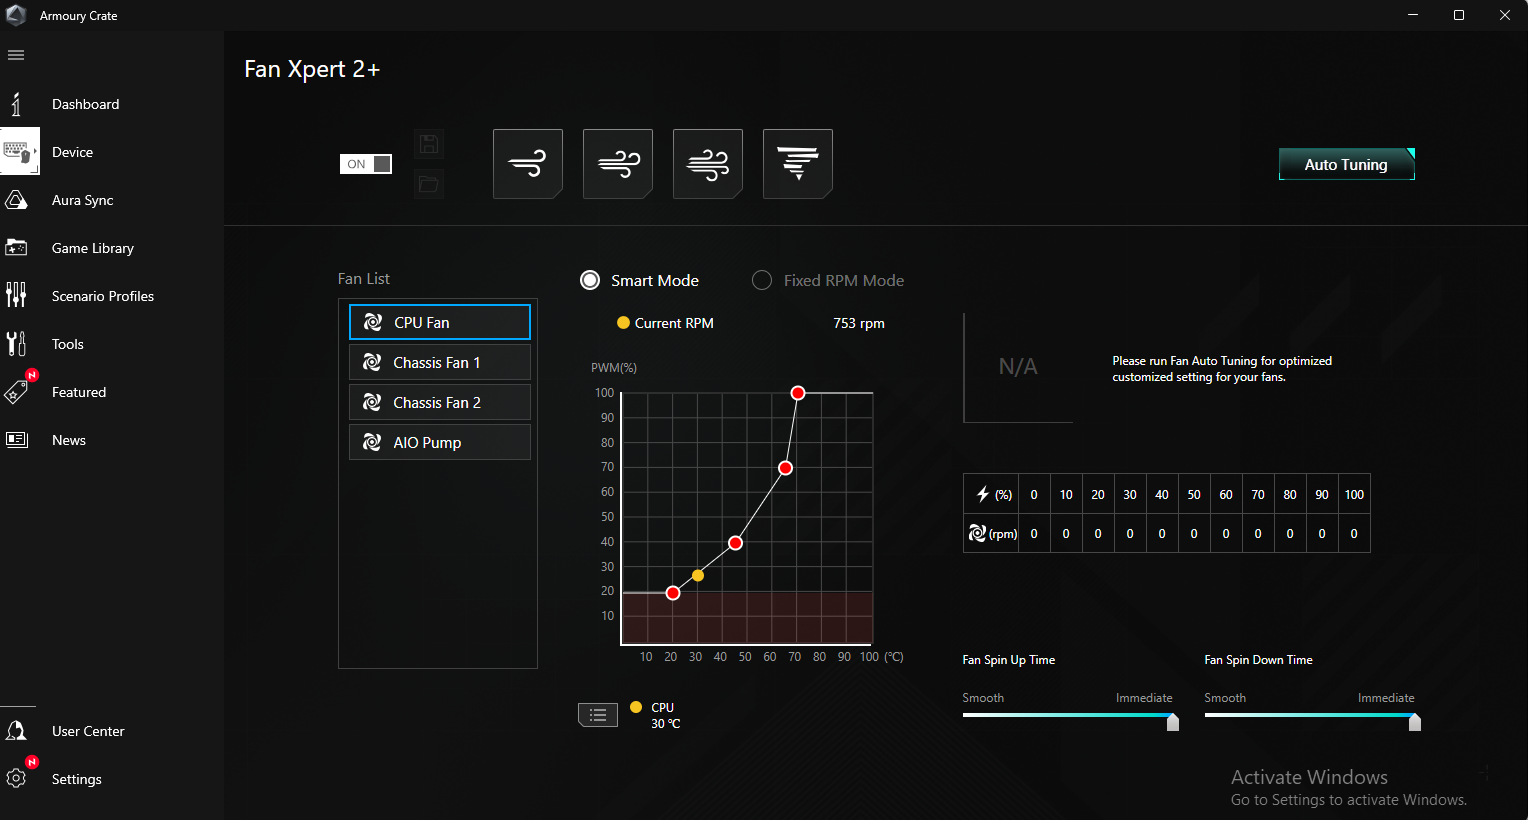Screen dimensions: 1528x820
Task: Click the fan icon beside Chassis Fan 2
Action: tap(372, 402)
